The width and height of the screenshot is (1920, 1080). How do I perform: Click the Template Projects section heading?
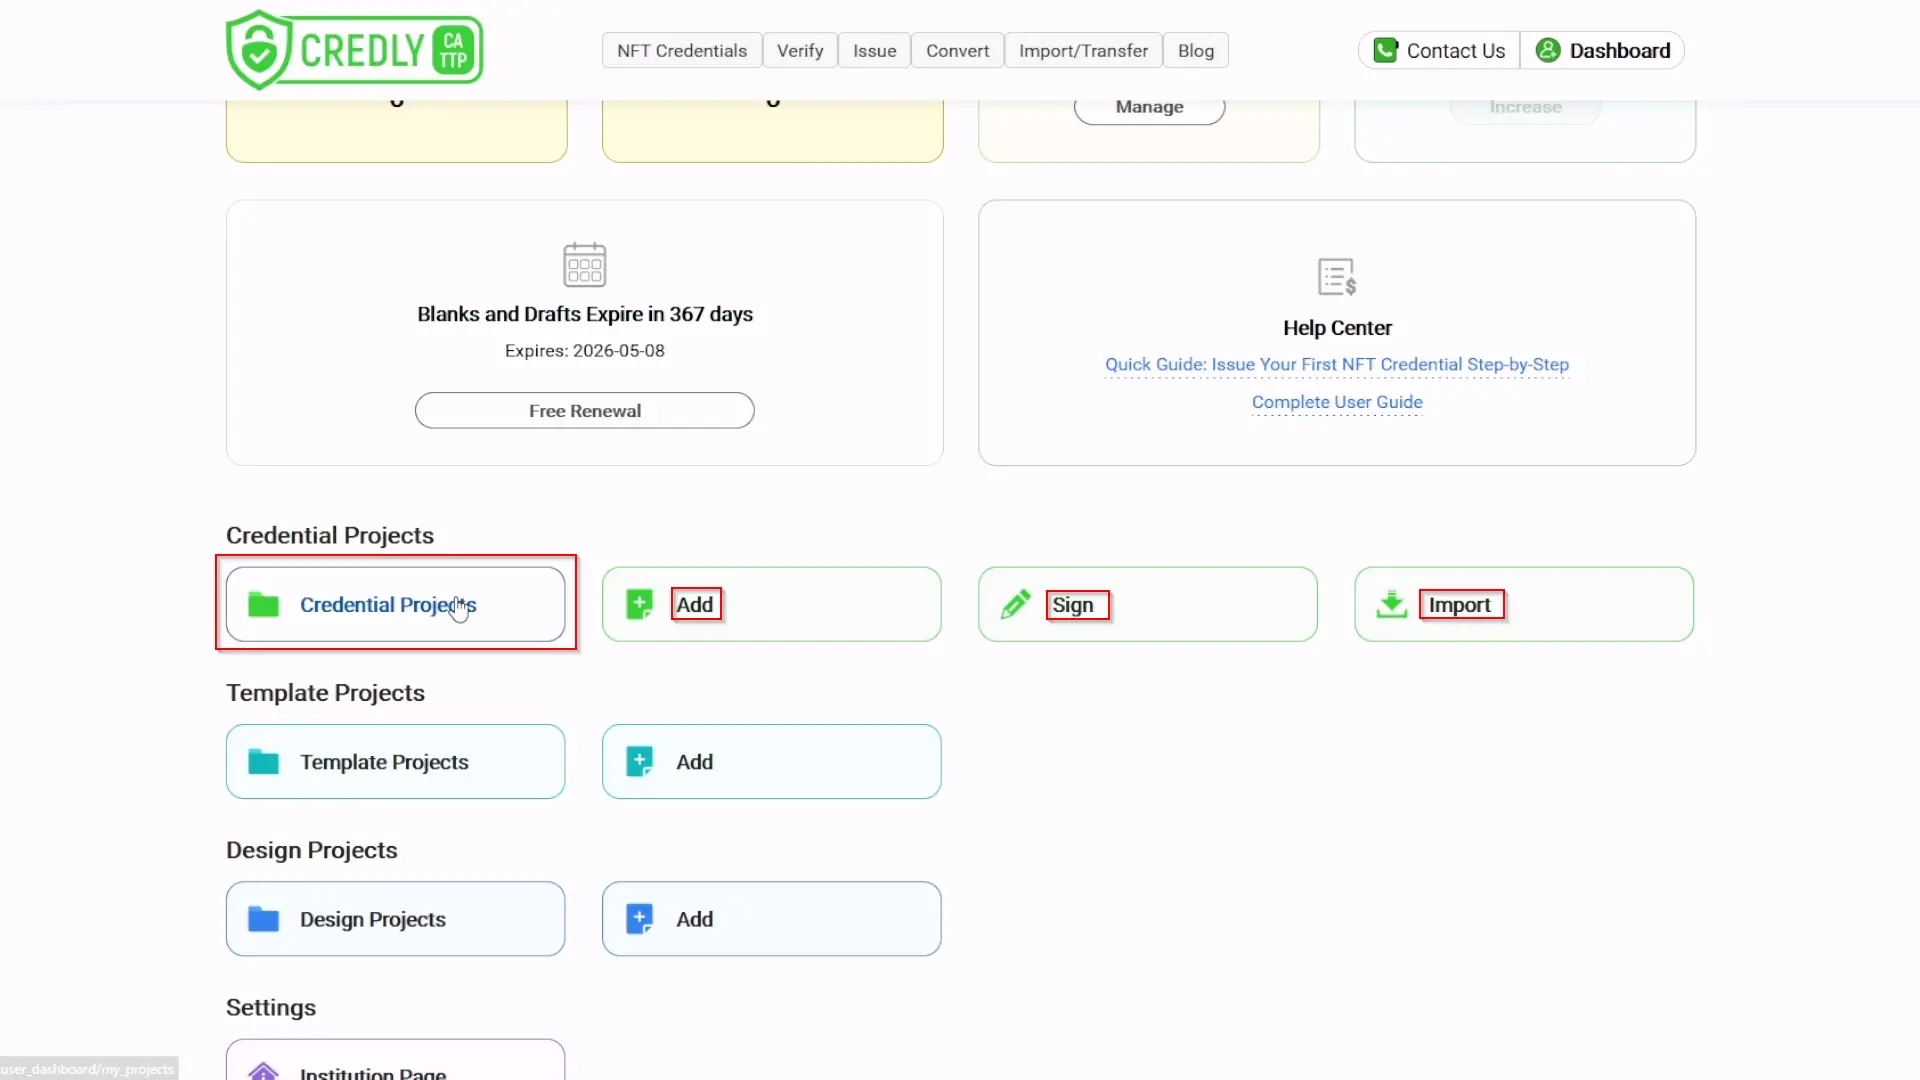(325, 692)
